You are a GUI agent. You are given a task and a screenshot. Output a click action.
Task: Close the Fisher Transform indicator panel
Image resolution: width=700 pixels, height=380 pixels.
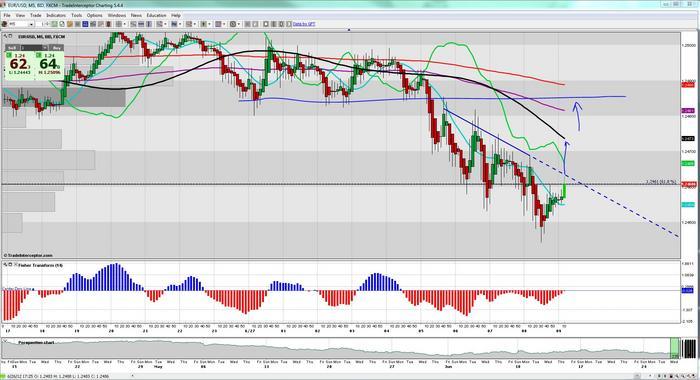[15, 264]
